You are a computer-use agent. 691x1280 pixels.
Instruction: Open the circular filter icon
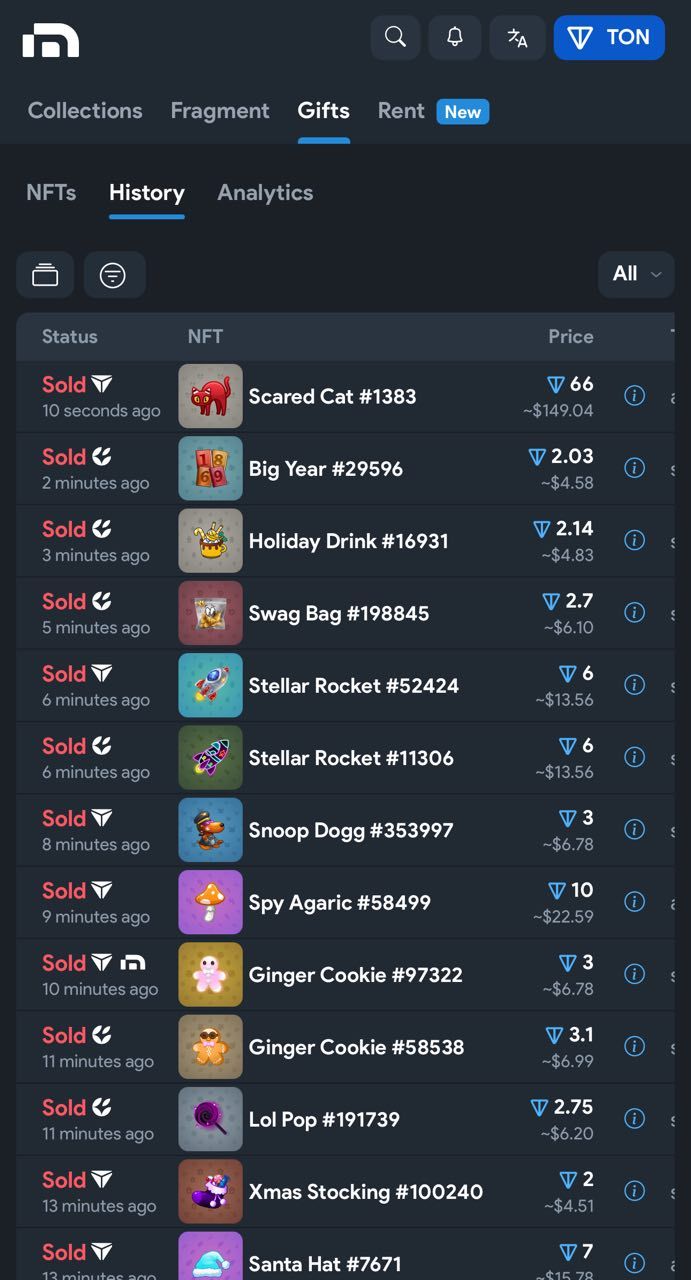tap(114, 274)
